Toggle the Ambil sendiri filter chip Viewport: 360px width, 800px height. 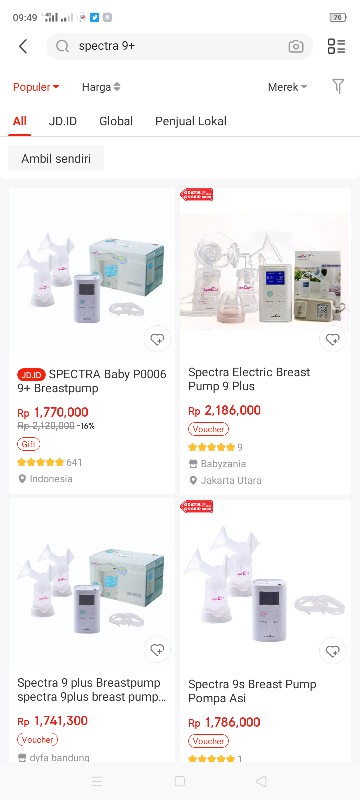pyautogui.click(x=56, y=159)
